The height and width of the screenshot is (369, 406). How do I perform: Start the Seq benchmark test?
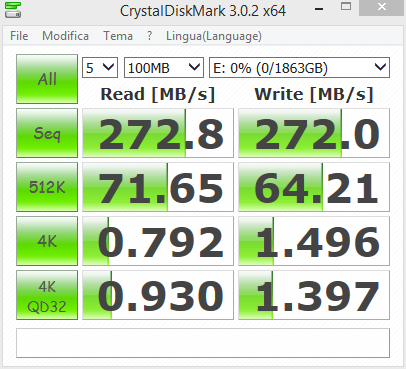[47, 133]
